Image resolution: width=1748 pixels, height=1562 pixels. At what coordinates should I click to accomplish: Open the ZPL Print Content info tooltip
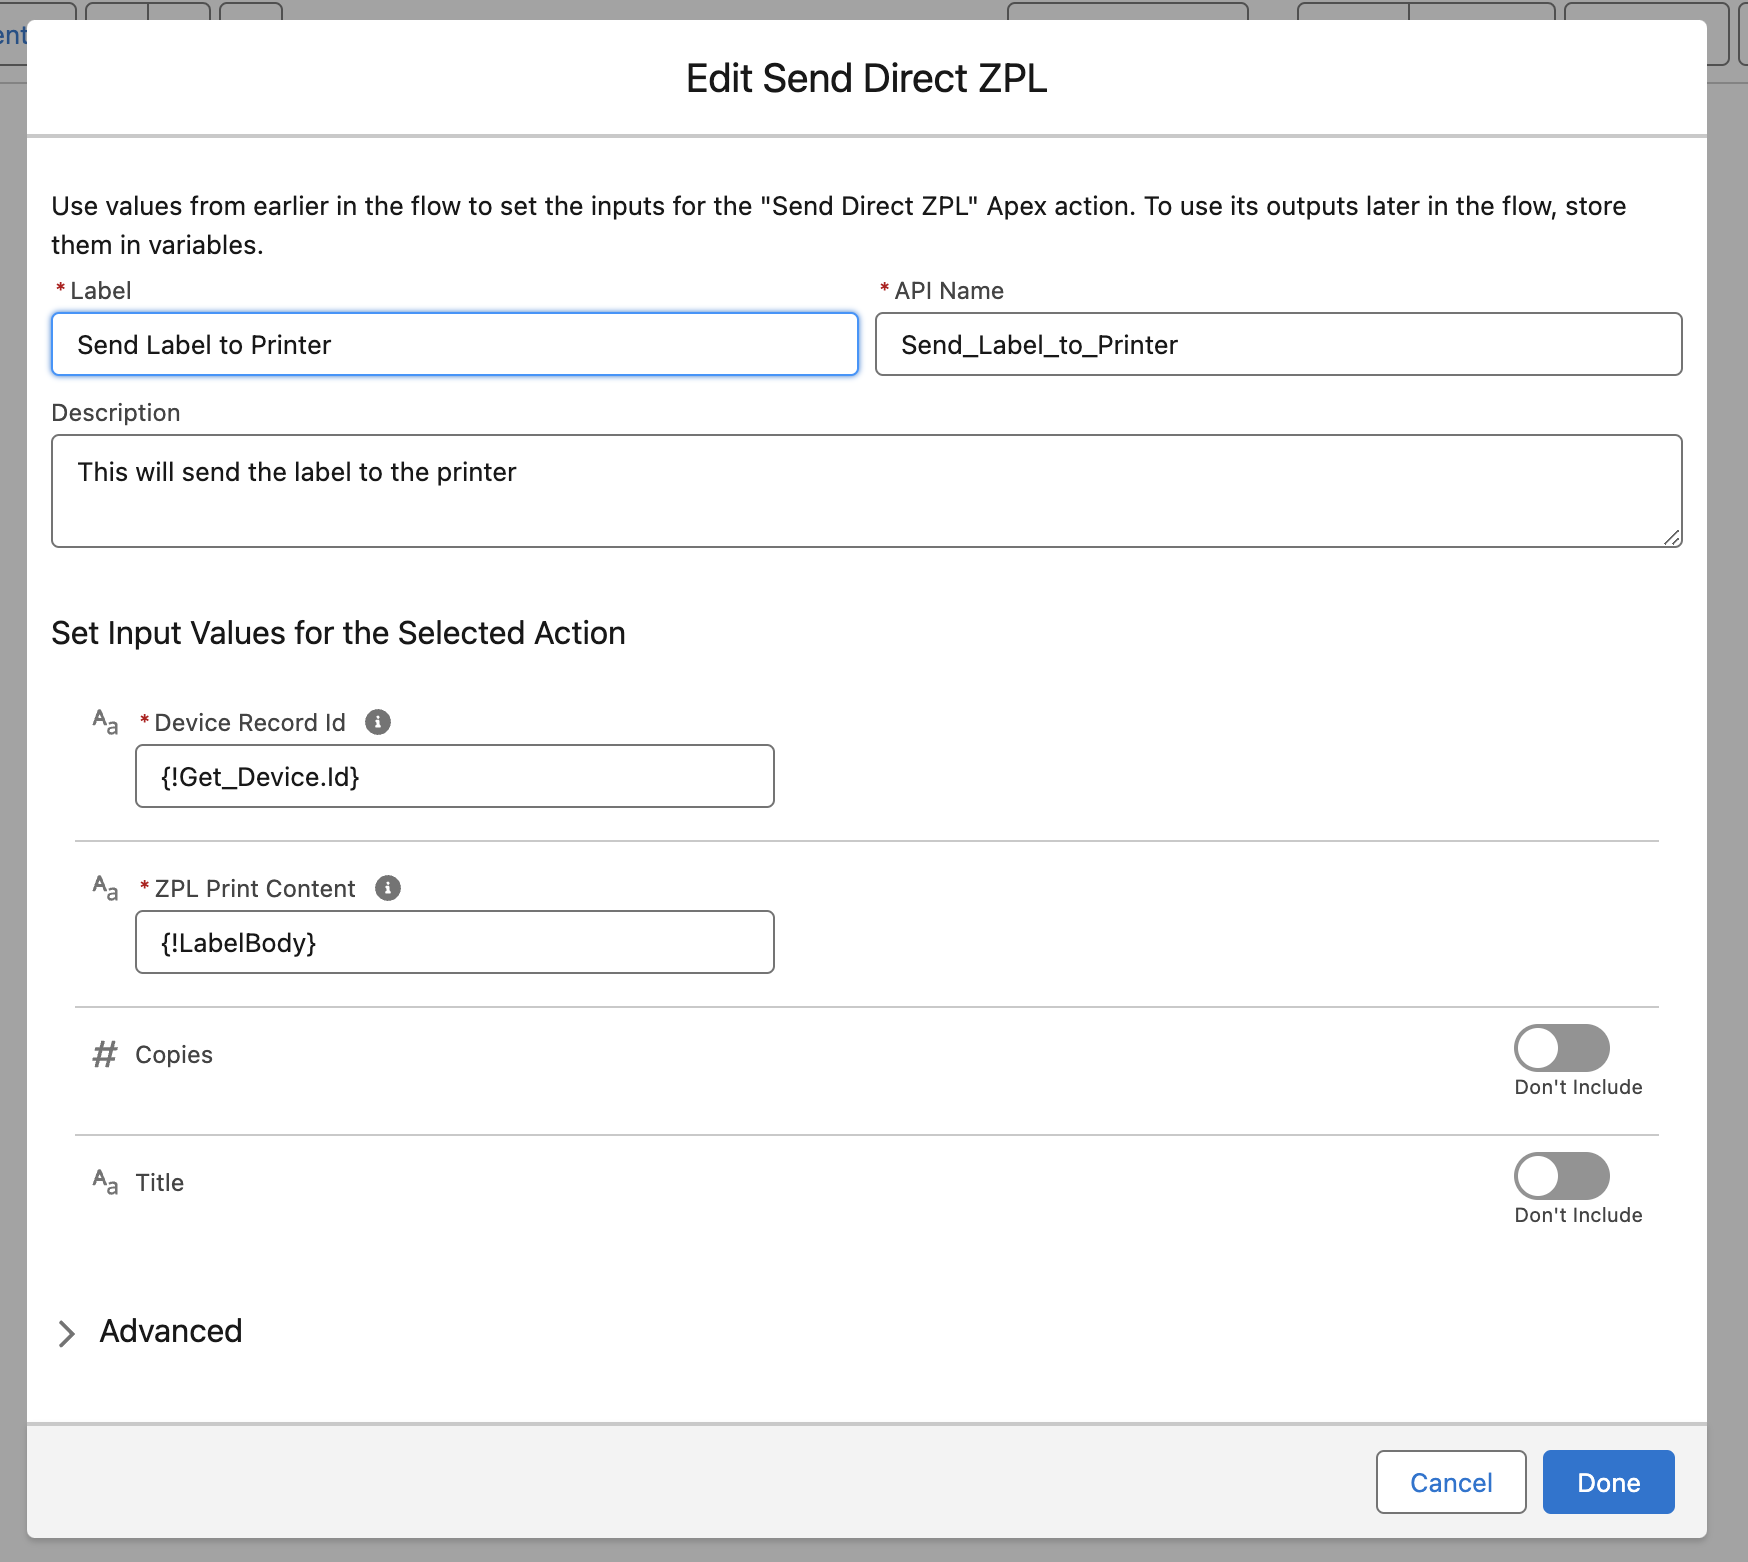pos(389,888)
